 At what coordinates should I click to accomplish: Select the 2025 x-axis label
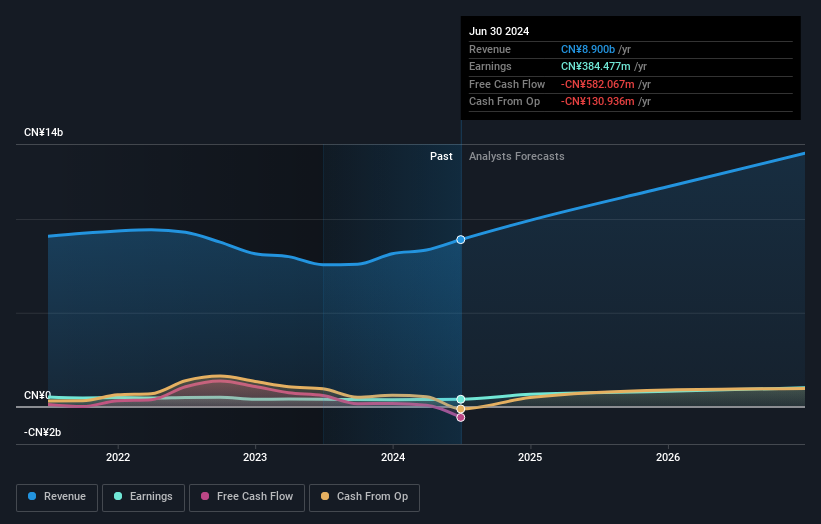(x=530, y=458)
